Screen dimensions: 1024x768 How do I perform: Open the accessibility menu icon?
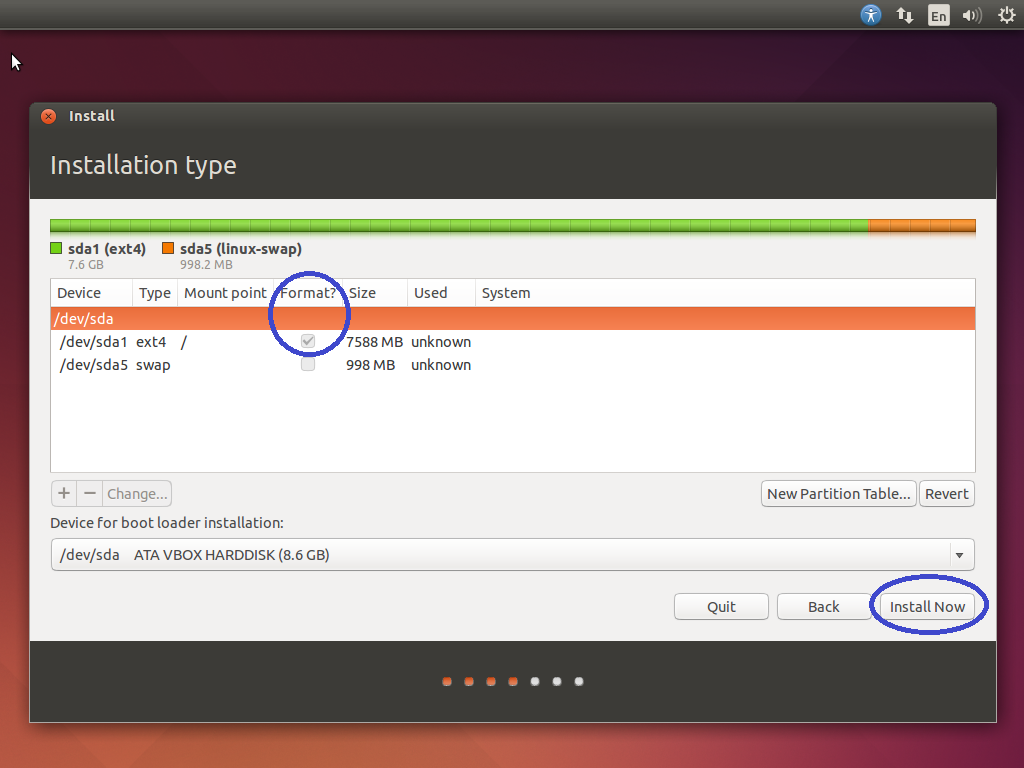click(x=871, y=15)
